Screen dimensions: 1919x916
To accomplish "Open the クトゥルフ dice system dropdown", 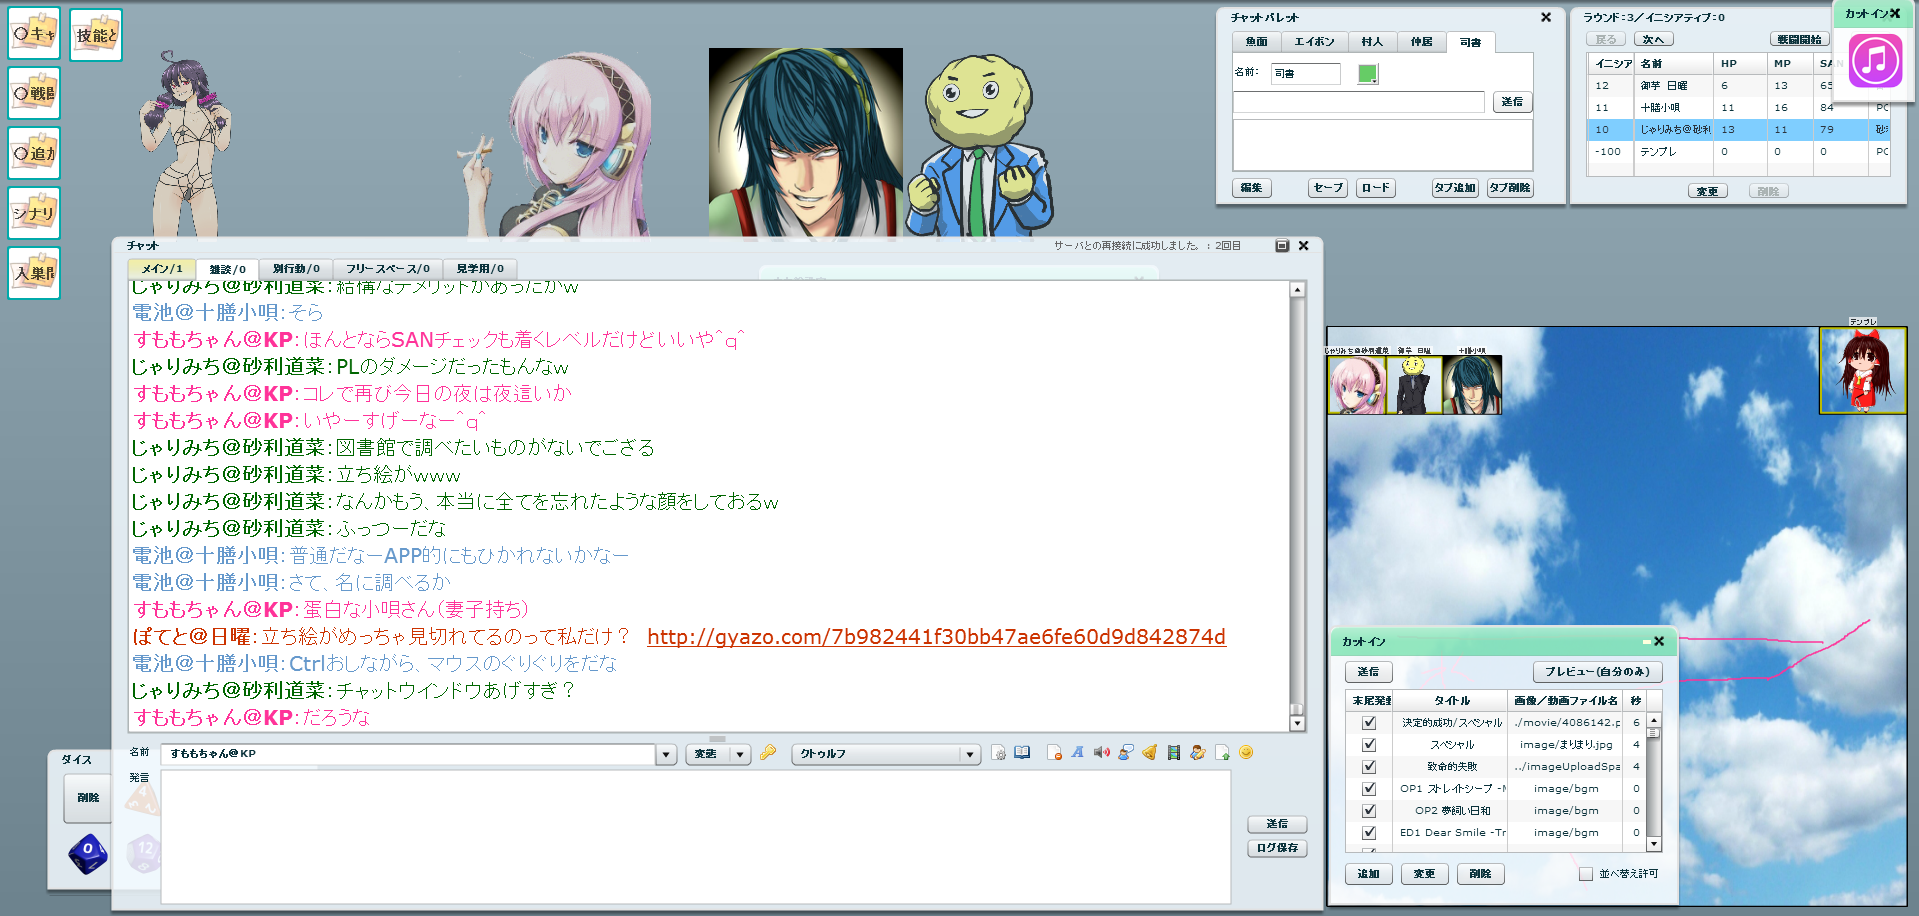I will [886, 755].
